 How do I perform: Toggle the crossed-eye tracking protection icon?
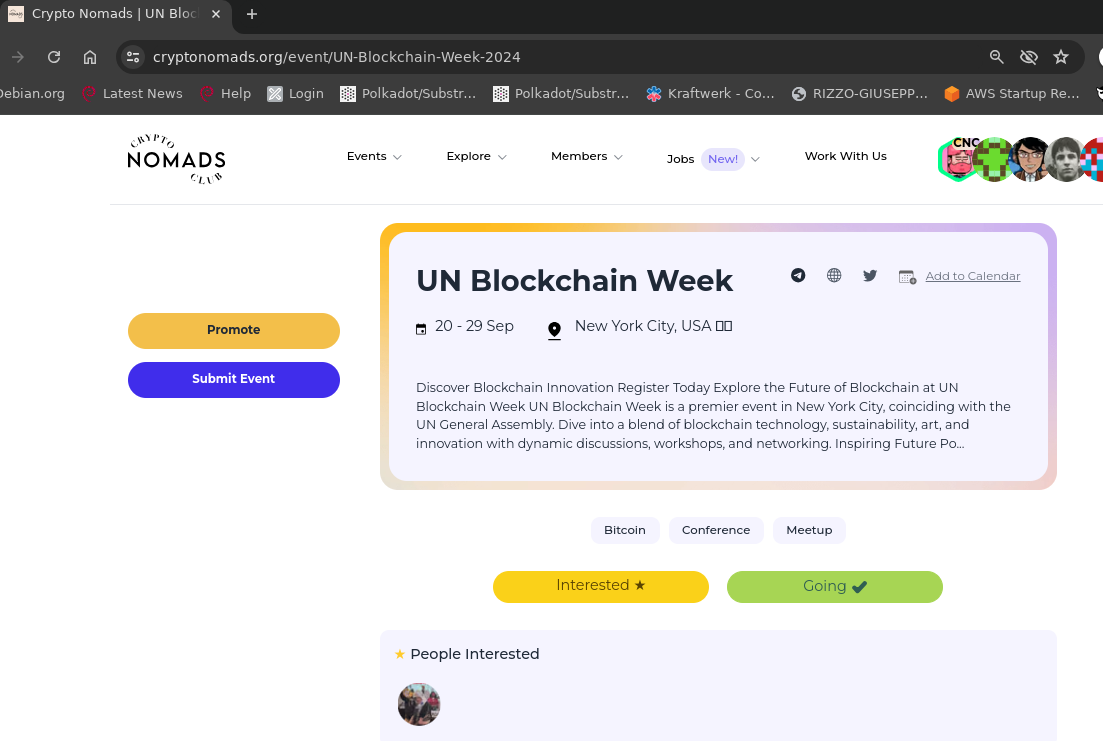(1028, 57)
